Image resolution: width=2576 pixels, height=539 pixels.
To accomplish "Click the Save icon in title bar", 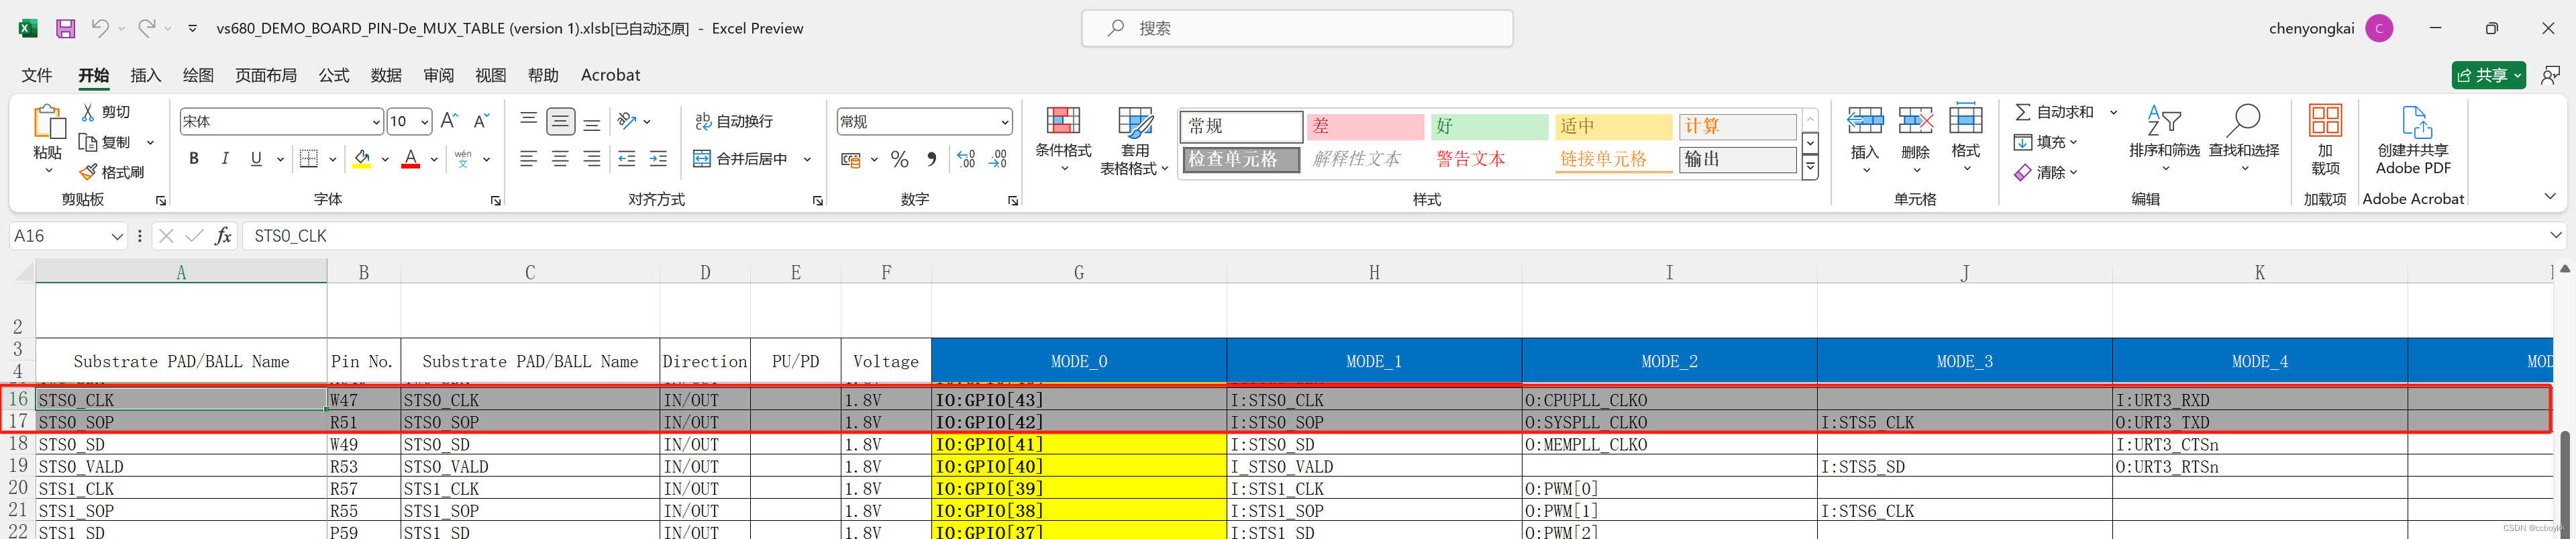I will pyautogui.click(x=65, y=29).
